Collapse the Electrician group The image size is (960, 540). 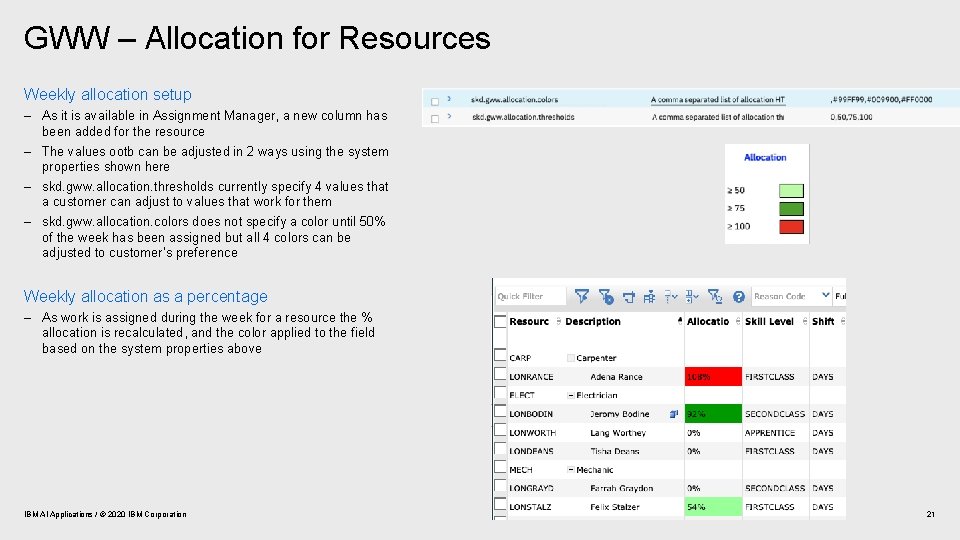click(571, 396)
